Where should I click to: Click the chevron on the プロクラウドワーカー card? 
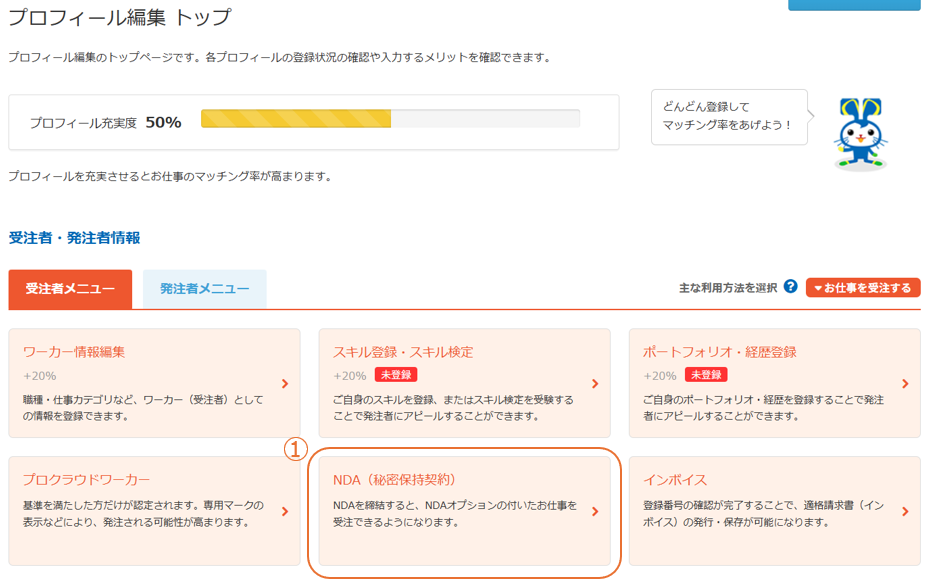[x=285, y=511]
